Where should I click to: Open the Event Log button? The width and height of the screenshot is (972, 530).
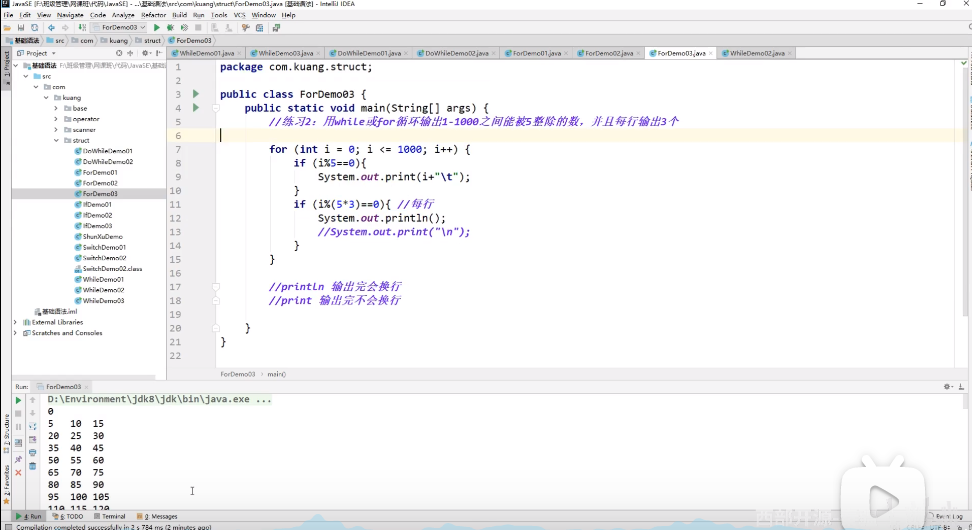coord(946,516)
